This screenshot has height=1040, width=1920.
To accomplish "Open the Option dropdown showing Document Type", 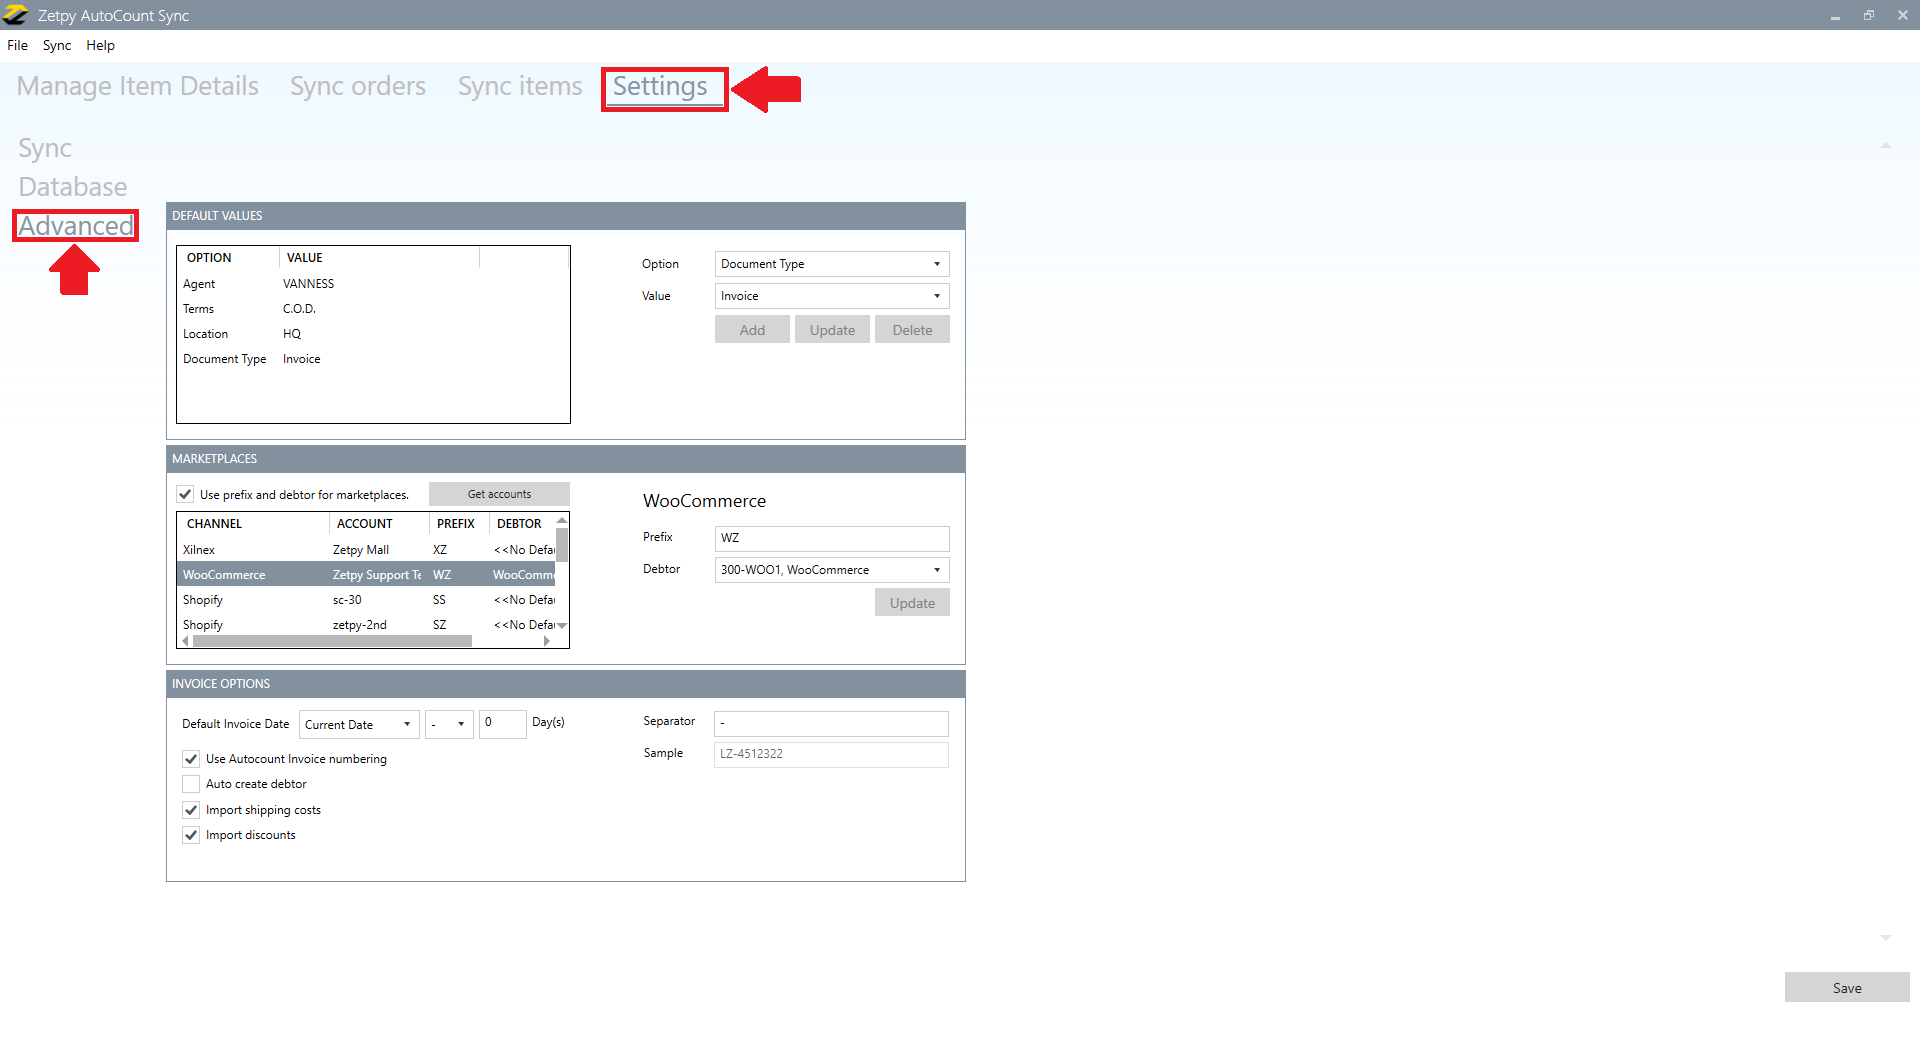I will click(832, 264).
